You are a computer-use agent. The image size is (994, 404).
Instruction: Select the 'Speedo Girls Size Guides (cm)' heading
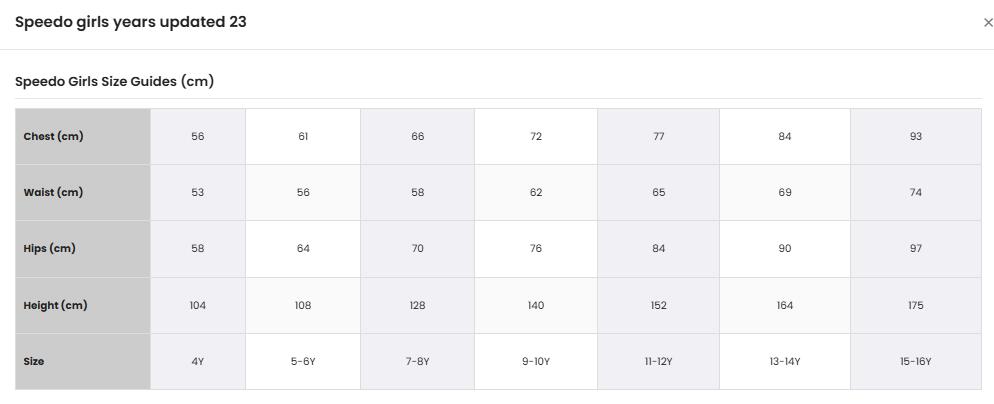point(115,82)
